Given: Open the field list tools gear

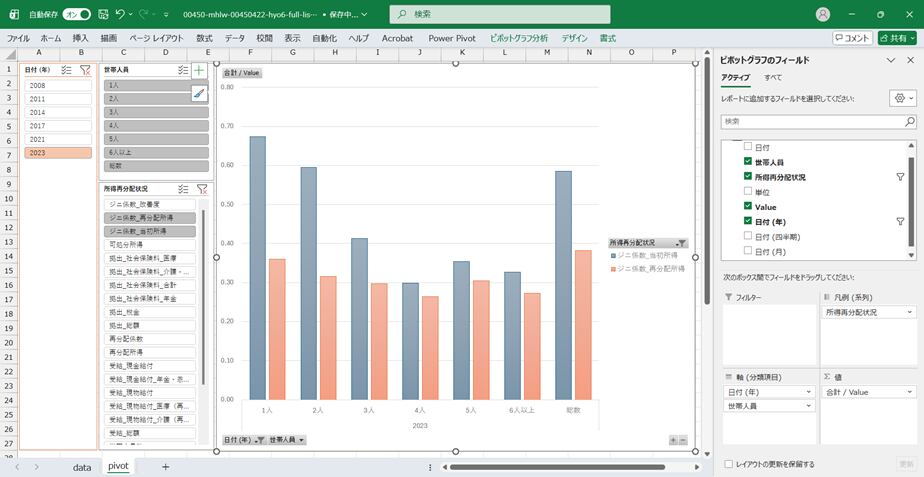Looking at the screenshot, I should pyautogui.click(x=901, y=99).
